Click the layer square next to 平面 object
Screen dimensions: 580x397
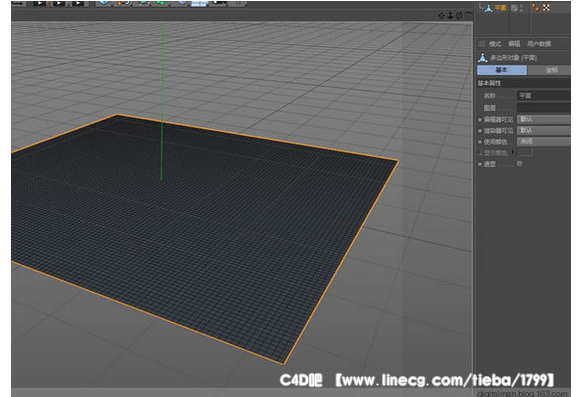pos(515,8)
